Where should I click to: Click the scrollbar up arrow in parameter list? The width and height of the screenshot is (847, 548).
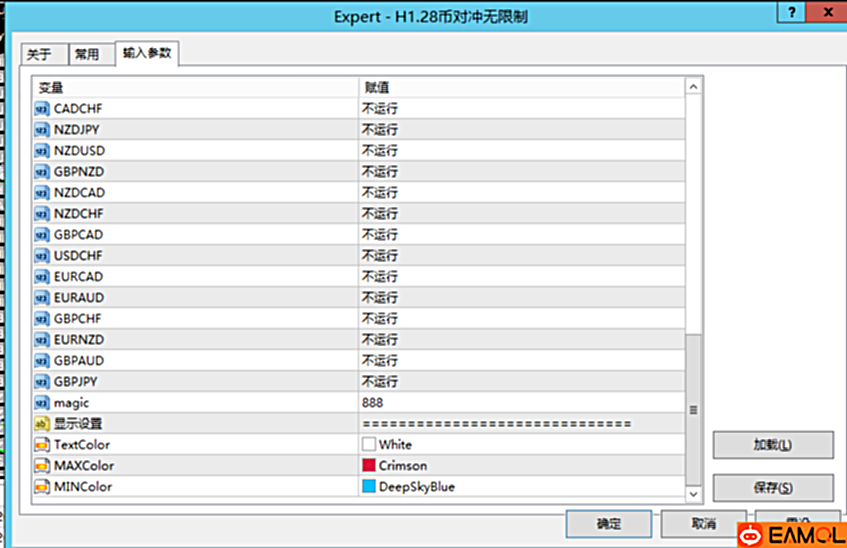point(693,88)
